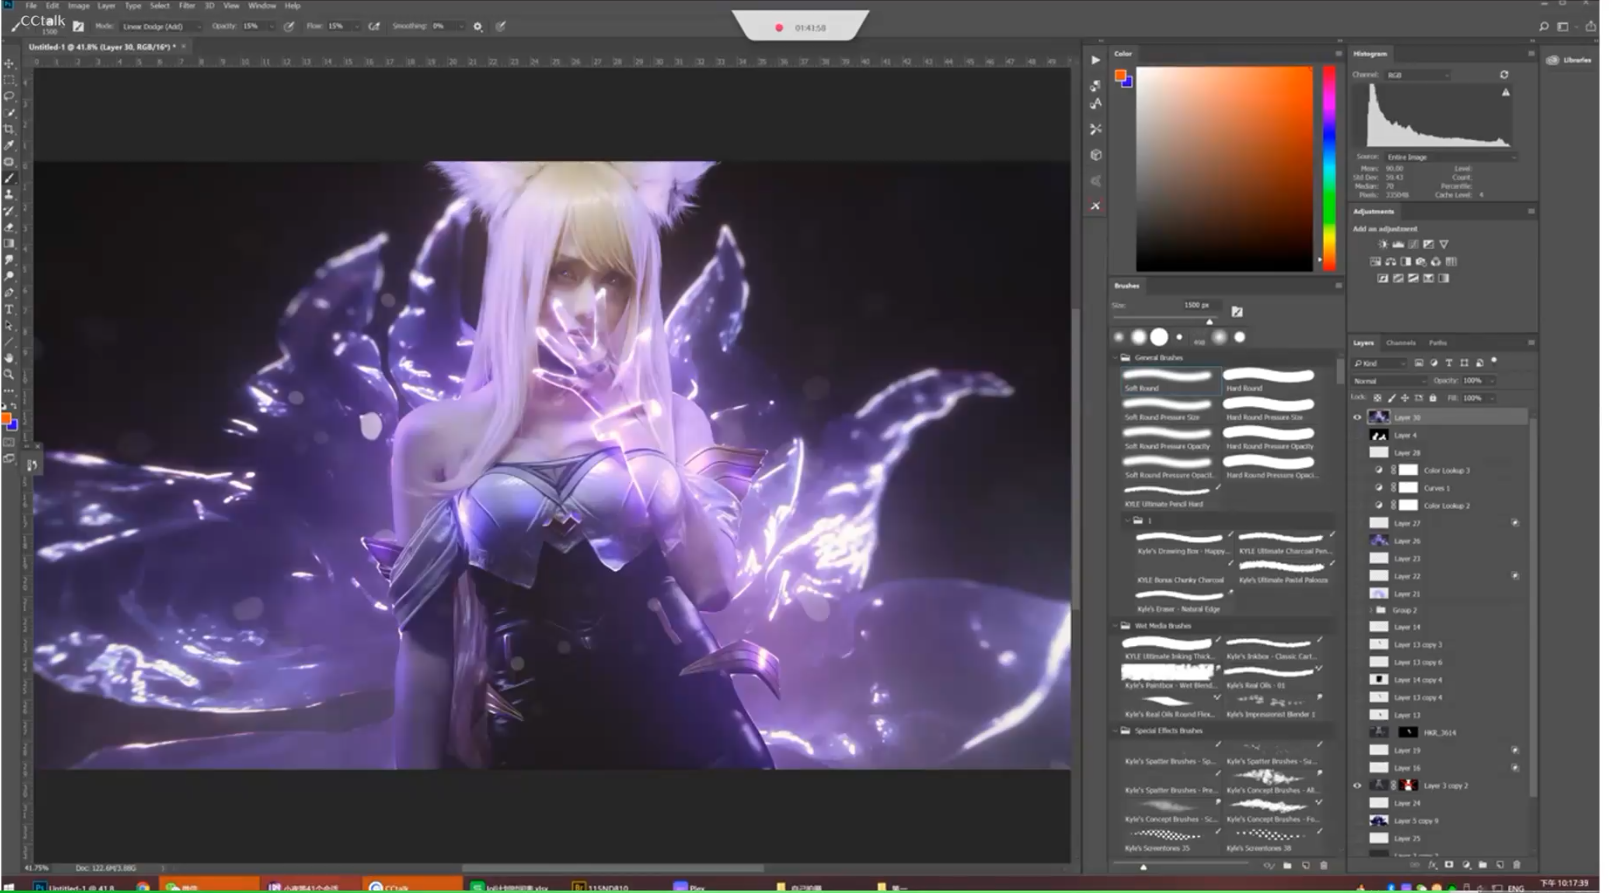Toggle lock image pixels brush icon
Screen dimensions: 1612x893
[x=1391, y=398]
